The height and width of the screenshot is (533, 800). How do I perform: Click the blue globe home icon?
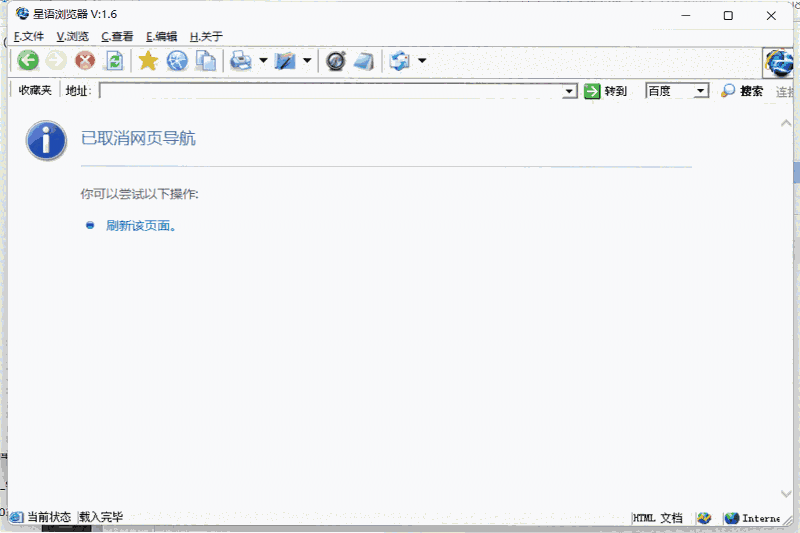click(177, 61)
